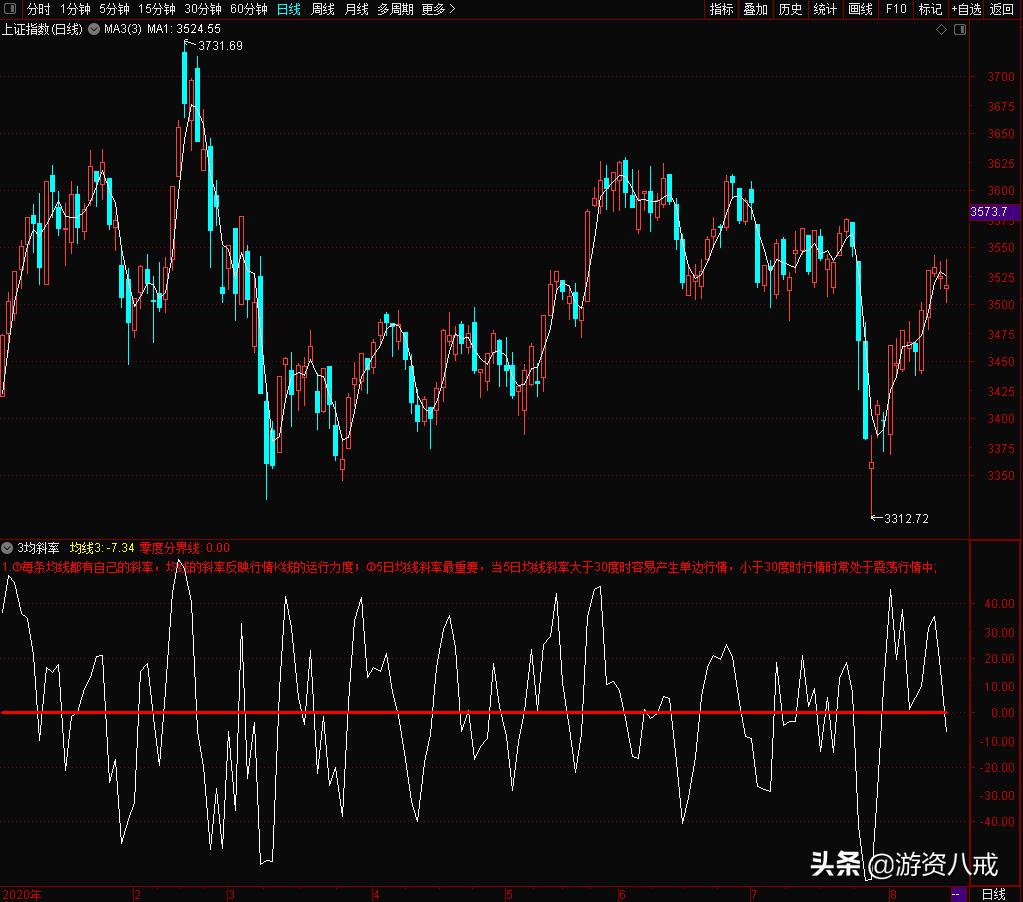Click the diamond icon at chart top-right

pos(941,29)
